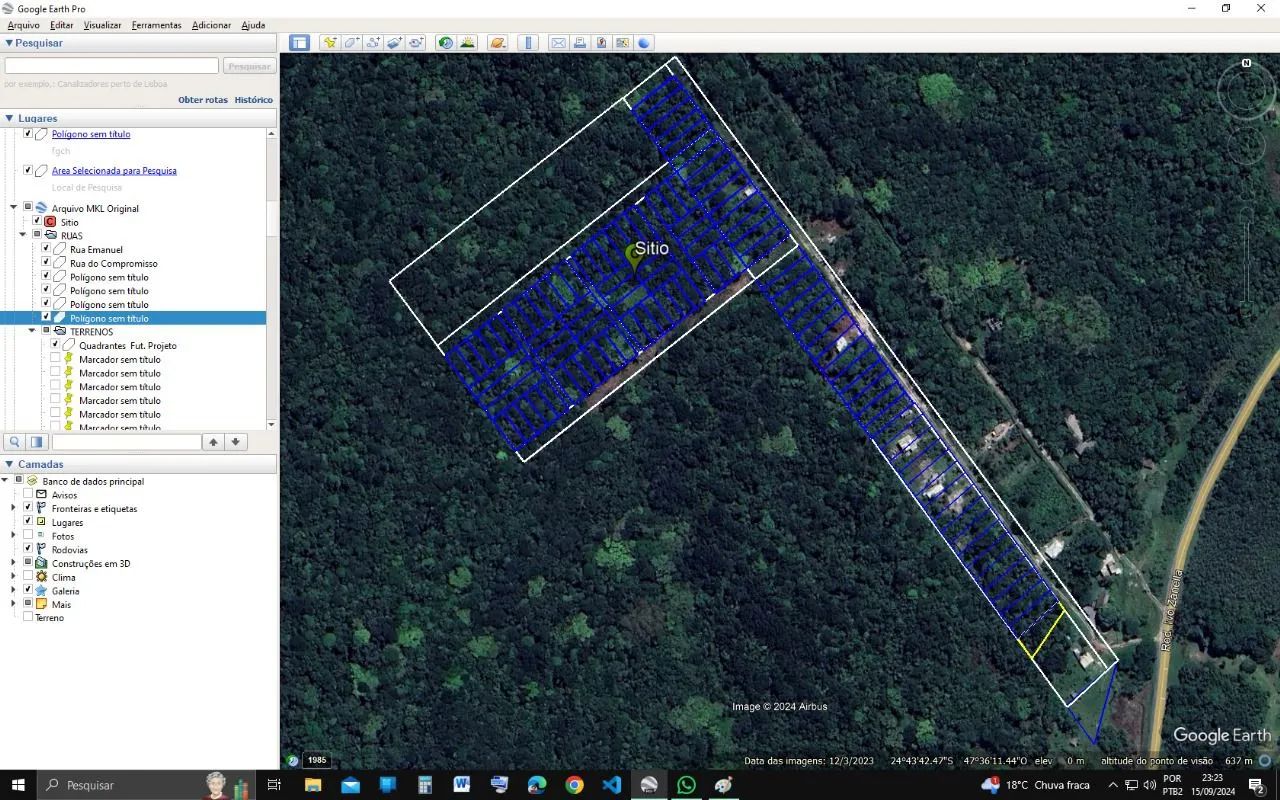Click the magnifier icon below Lugares list
1280x800 pixels.
coord(15,442)
